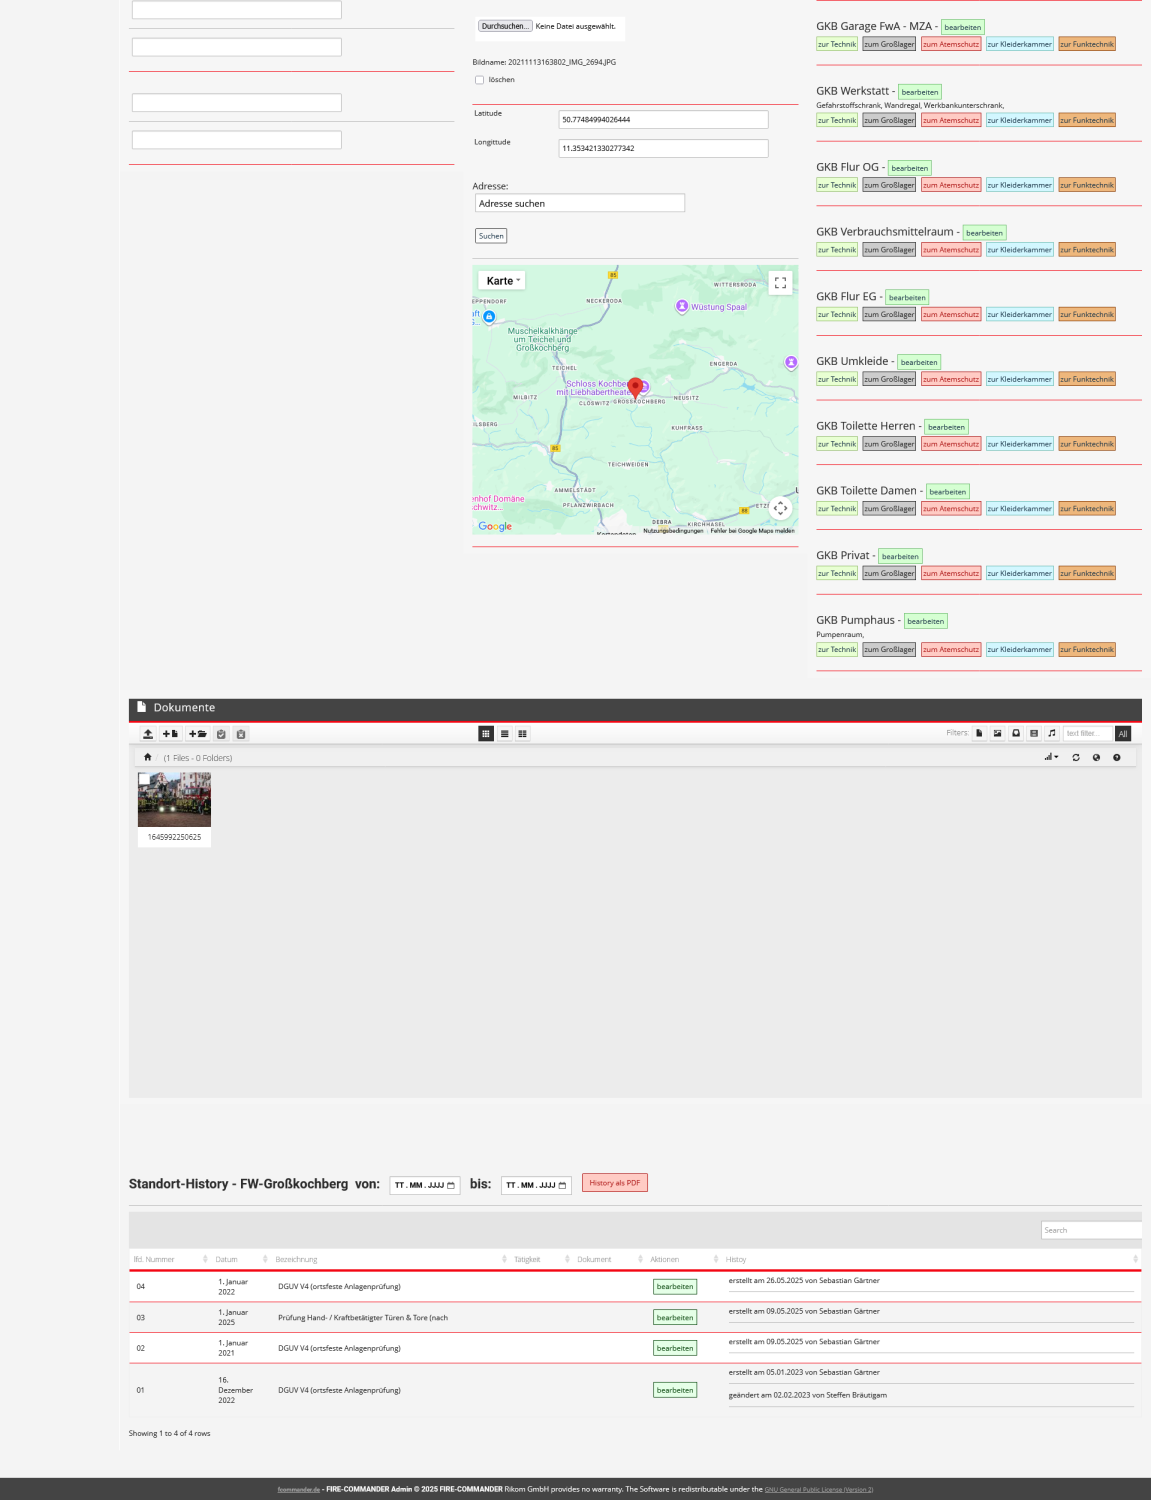Open the Karte map type dropdown
This screenshot has width=1151, height=1500.
point(502,281)
